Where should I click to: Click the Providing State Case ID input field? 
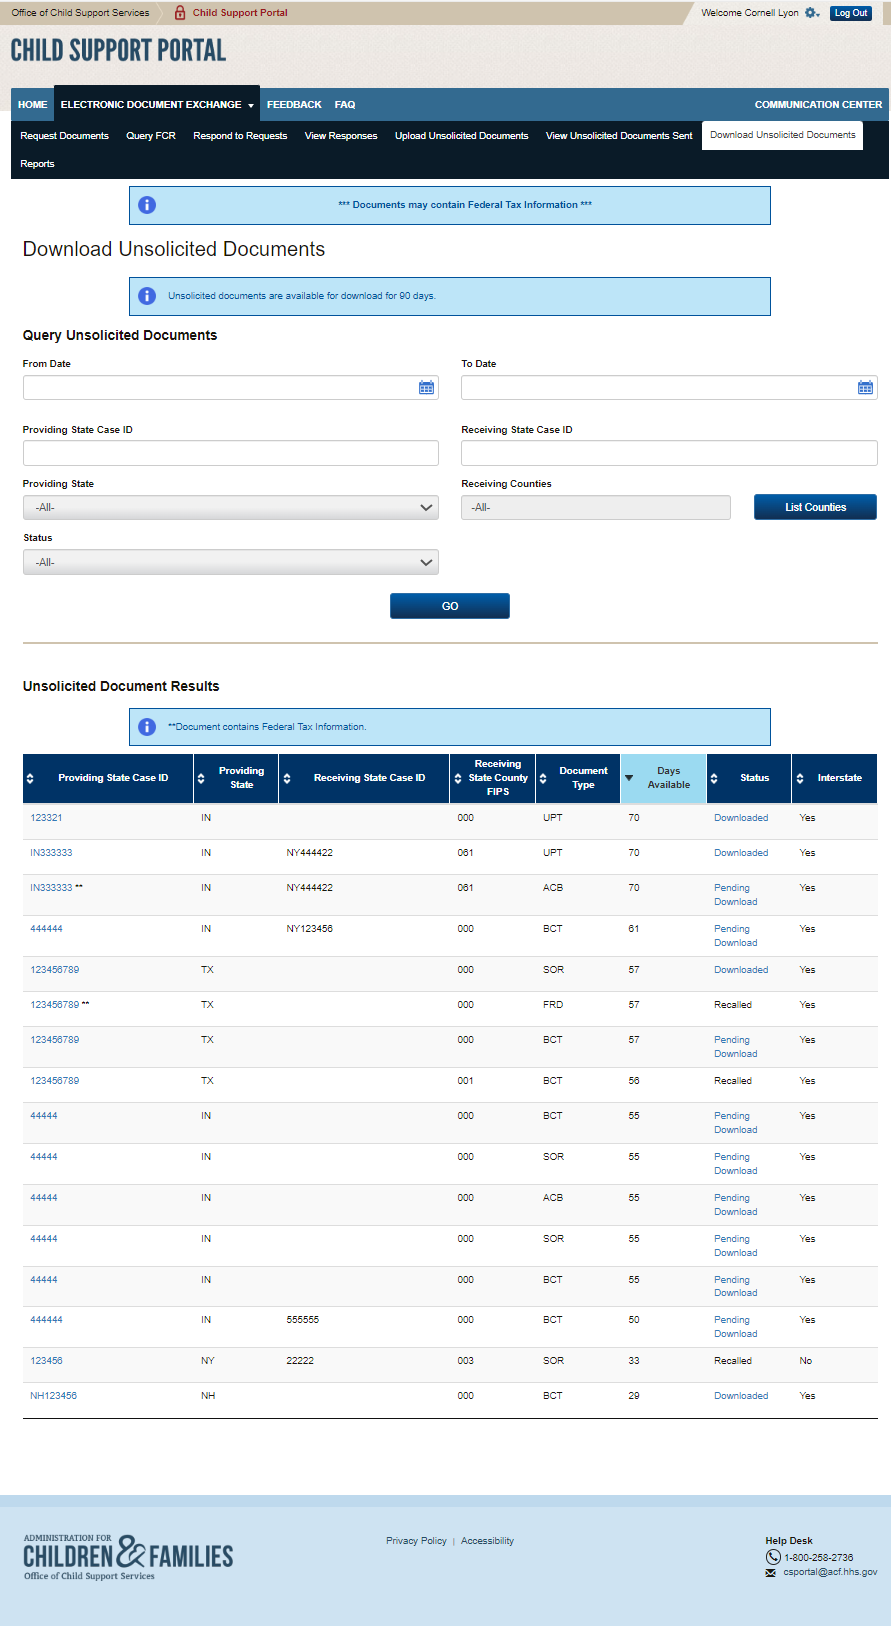point(230,454)
